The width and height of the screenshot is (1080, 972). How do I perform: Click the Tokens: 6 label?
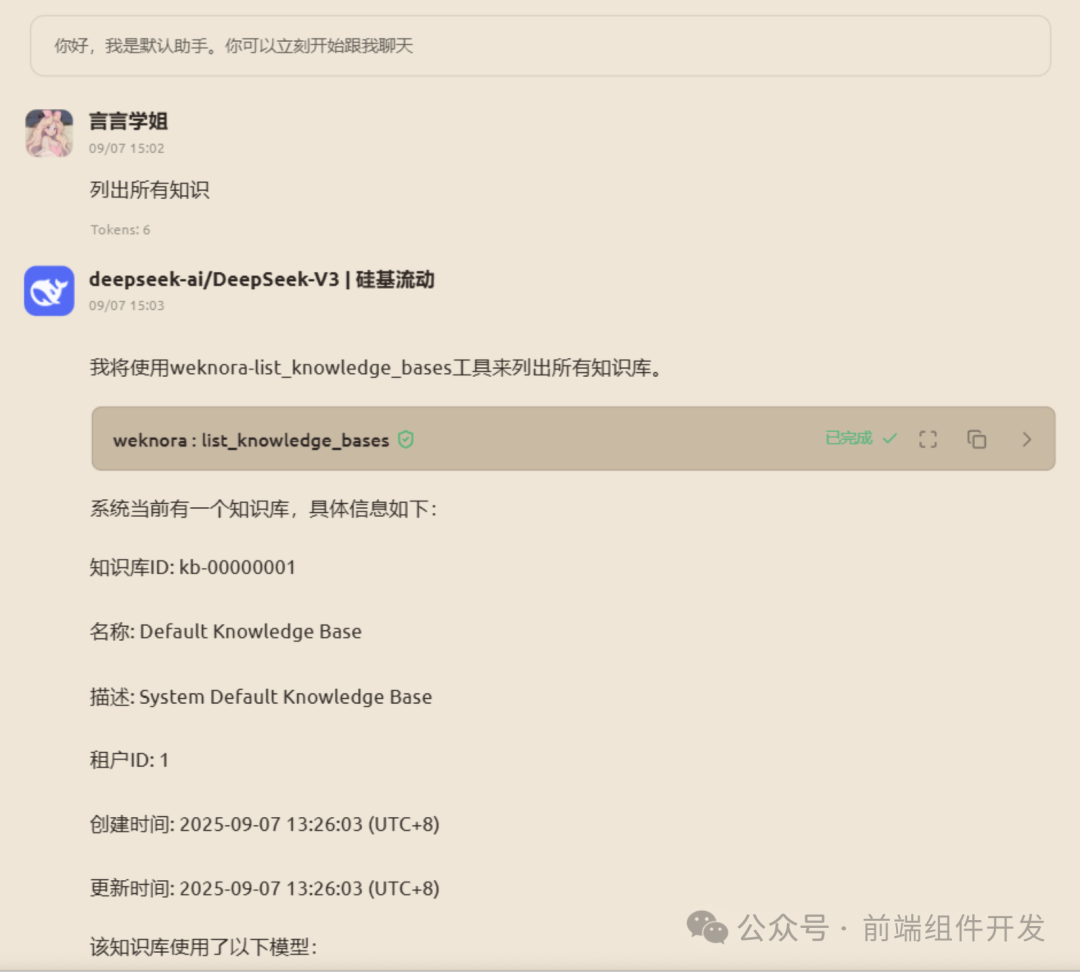[120, 229]
